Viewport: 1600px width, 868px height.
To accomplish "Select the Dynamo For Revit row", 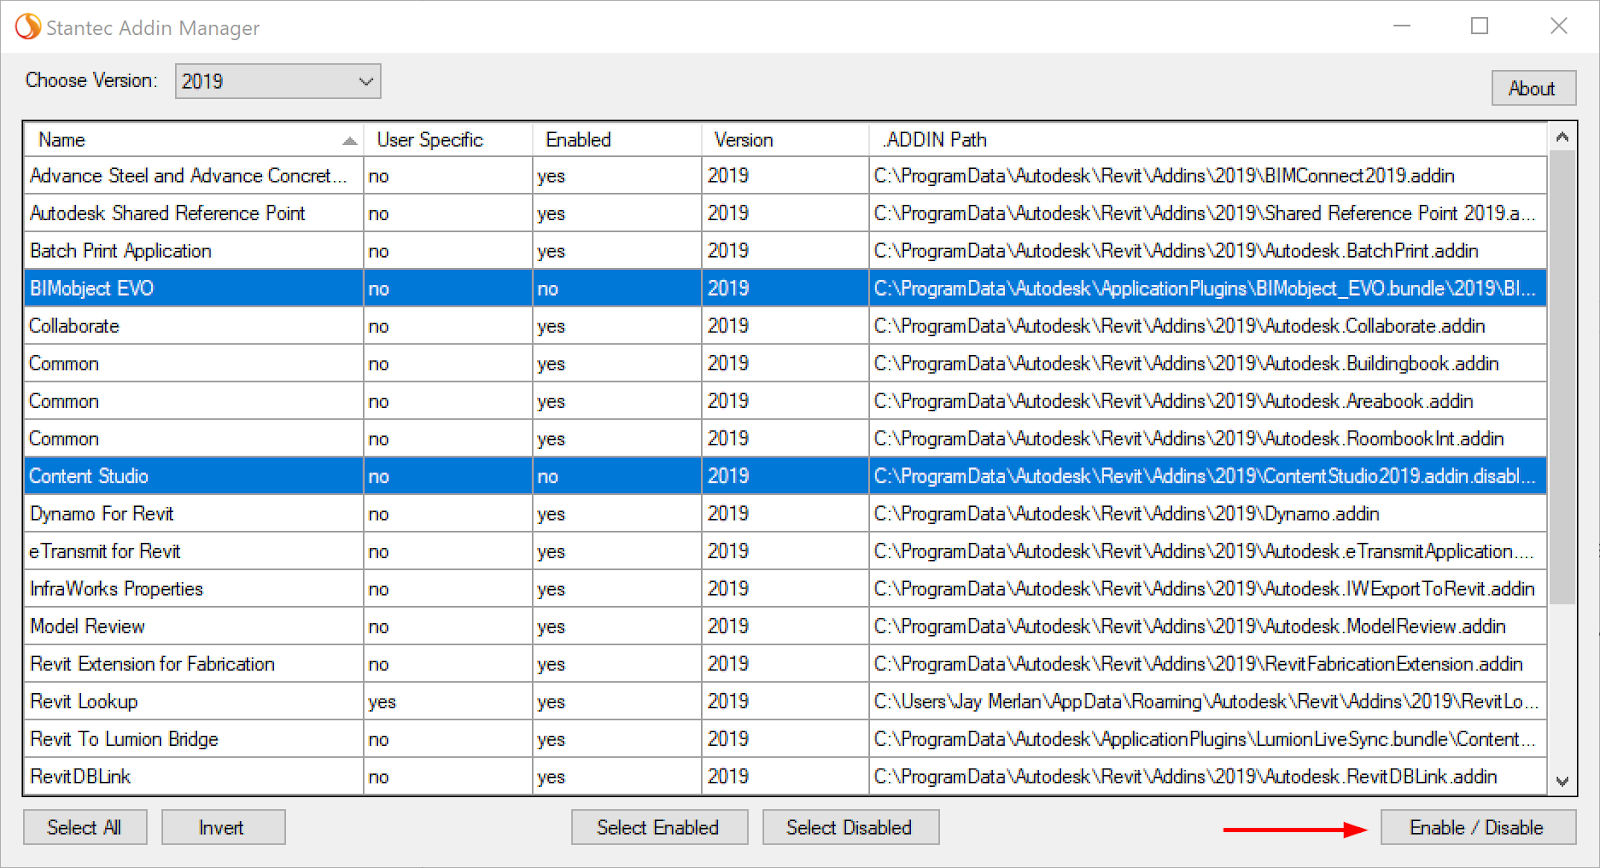I will click(x=785, y=514).
